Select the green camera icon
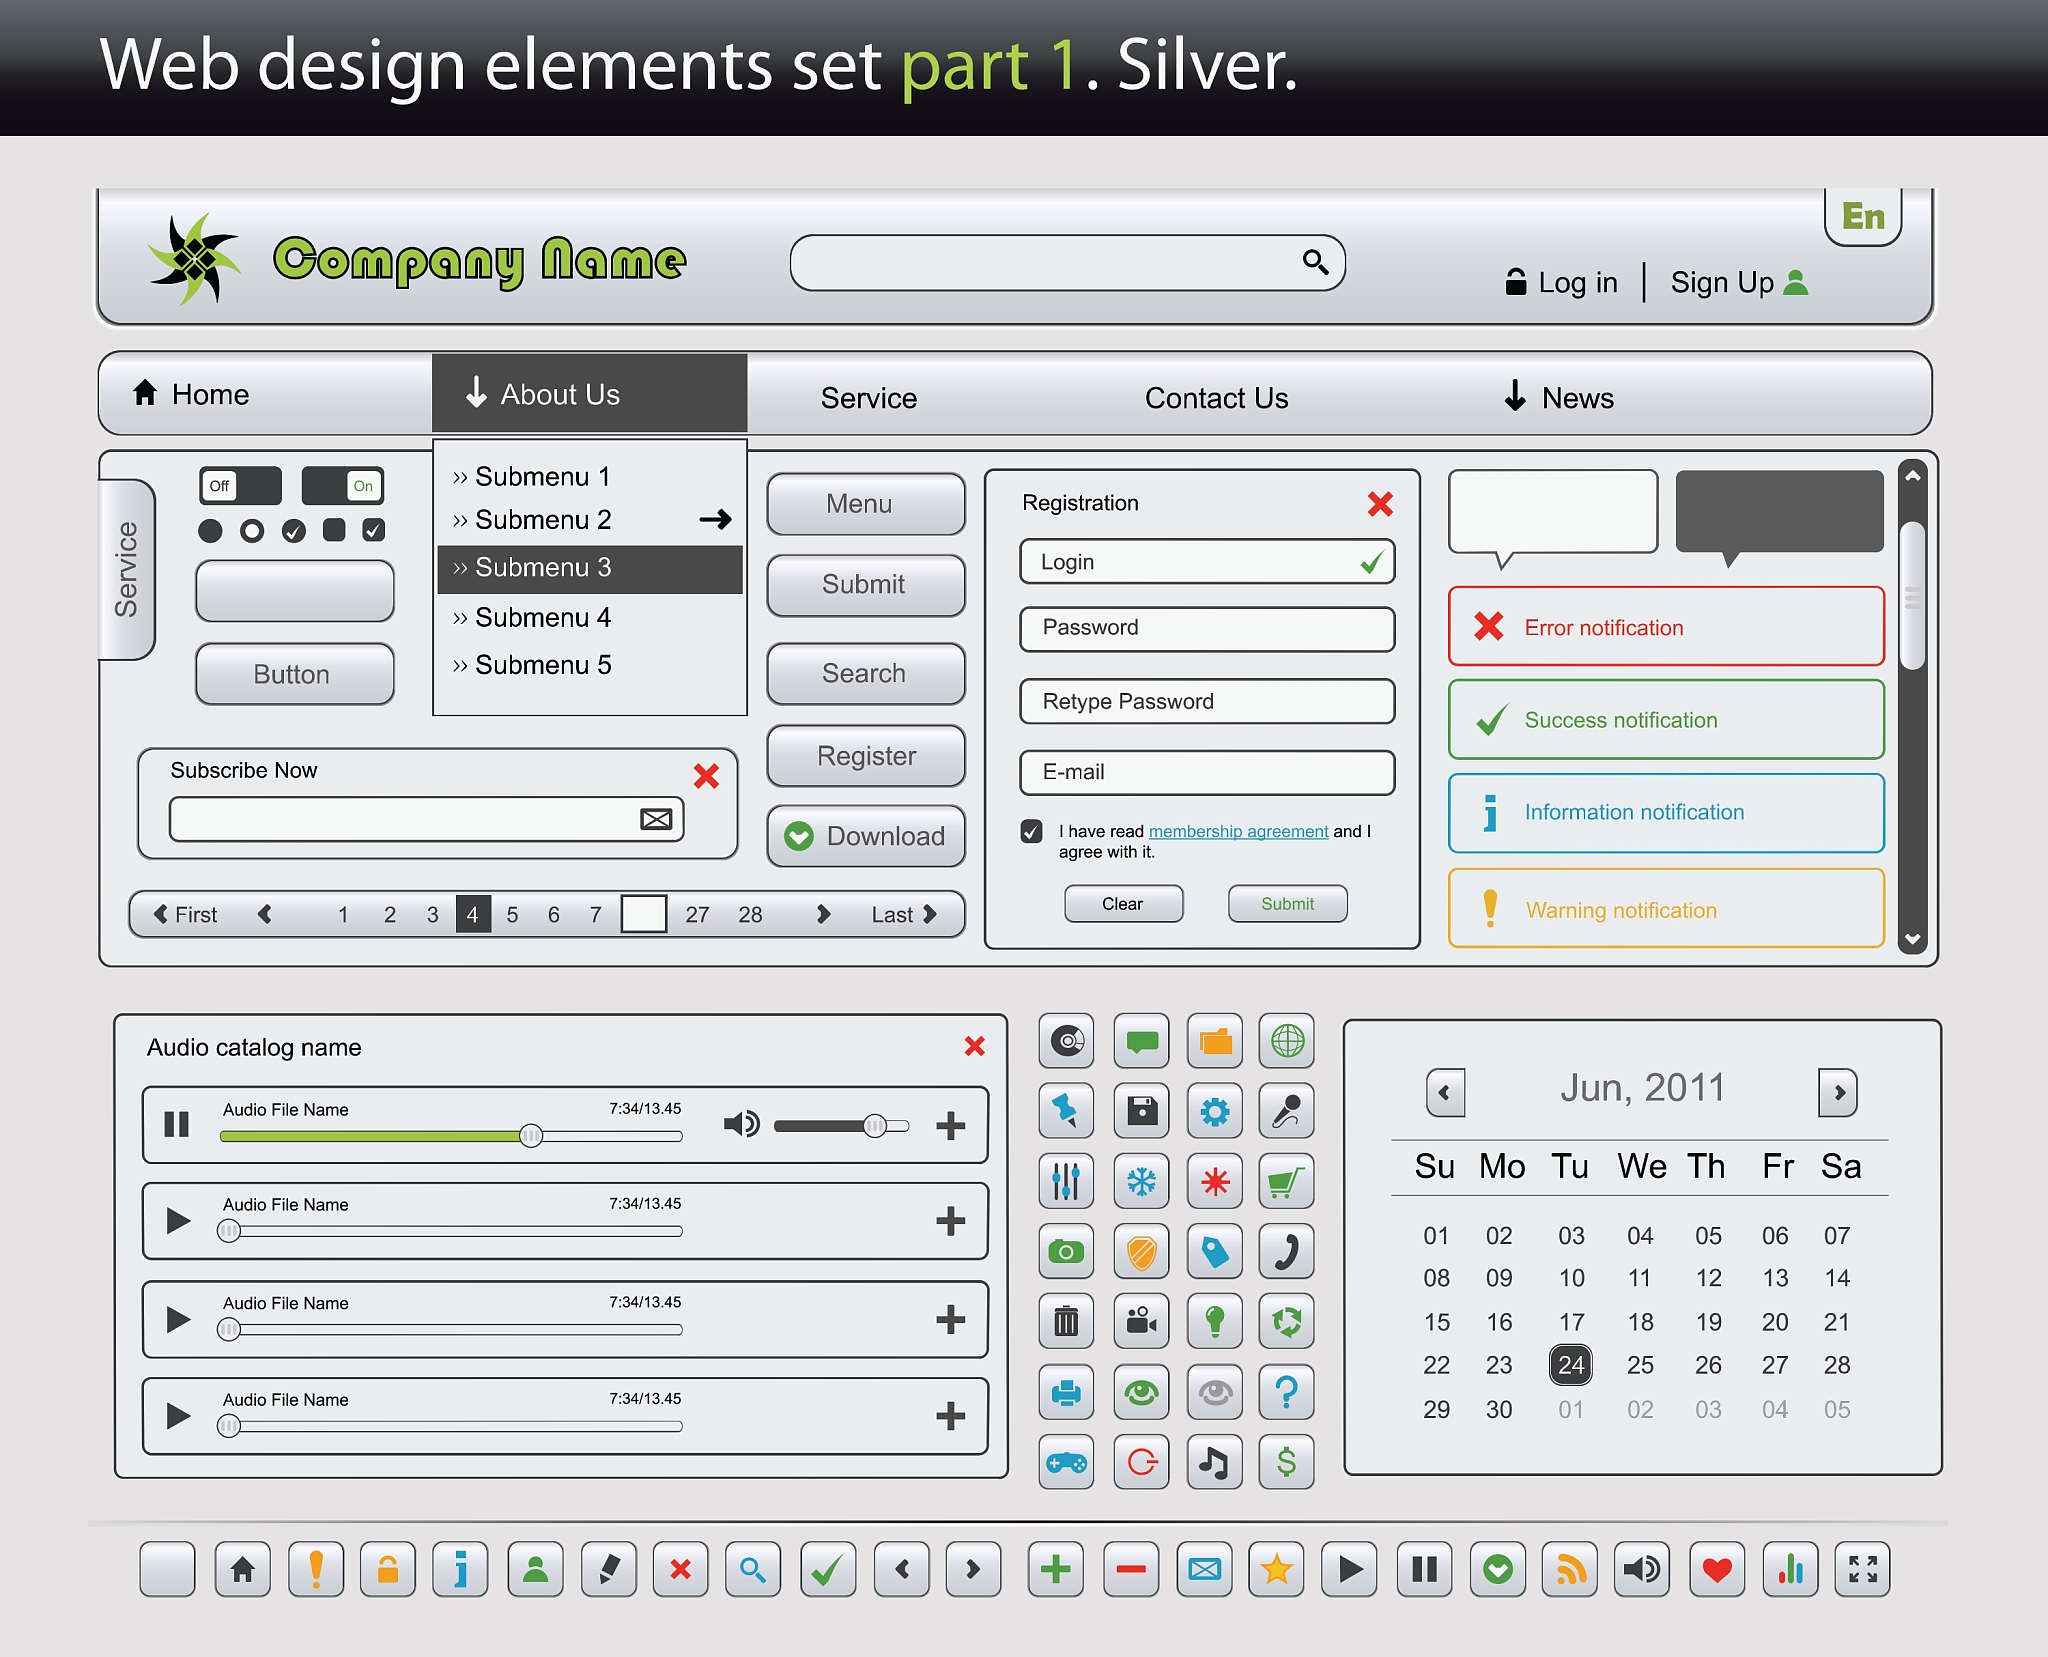2048x1657 pixels. click(1066, 1252)
